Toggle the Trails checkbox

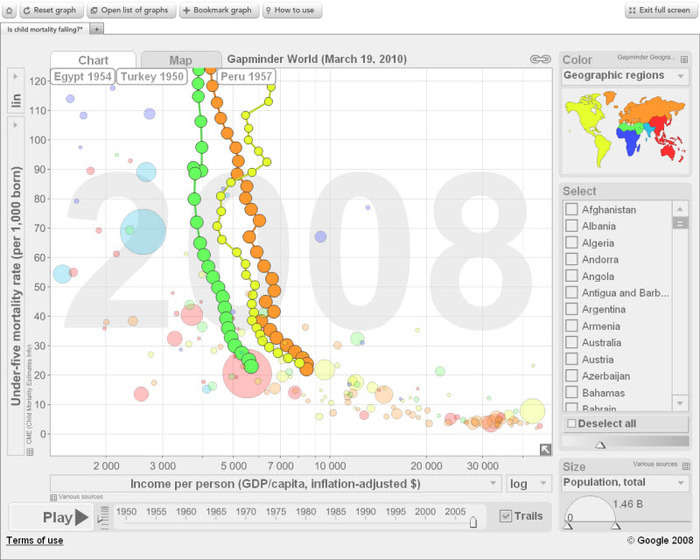(x=505, y=516)
